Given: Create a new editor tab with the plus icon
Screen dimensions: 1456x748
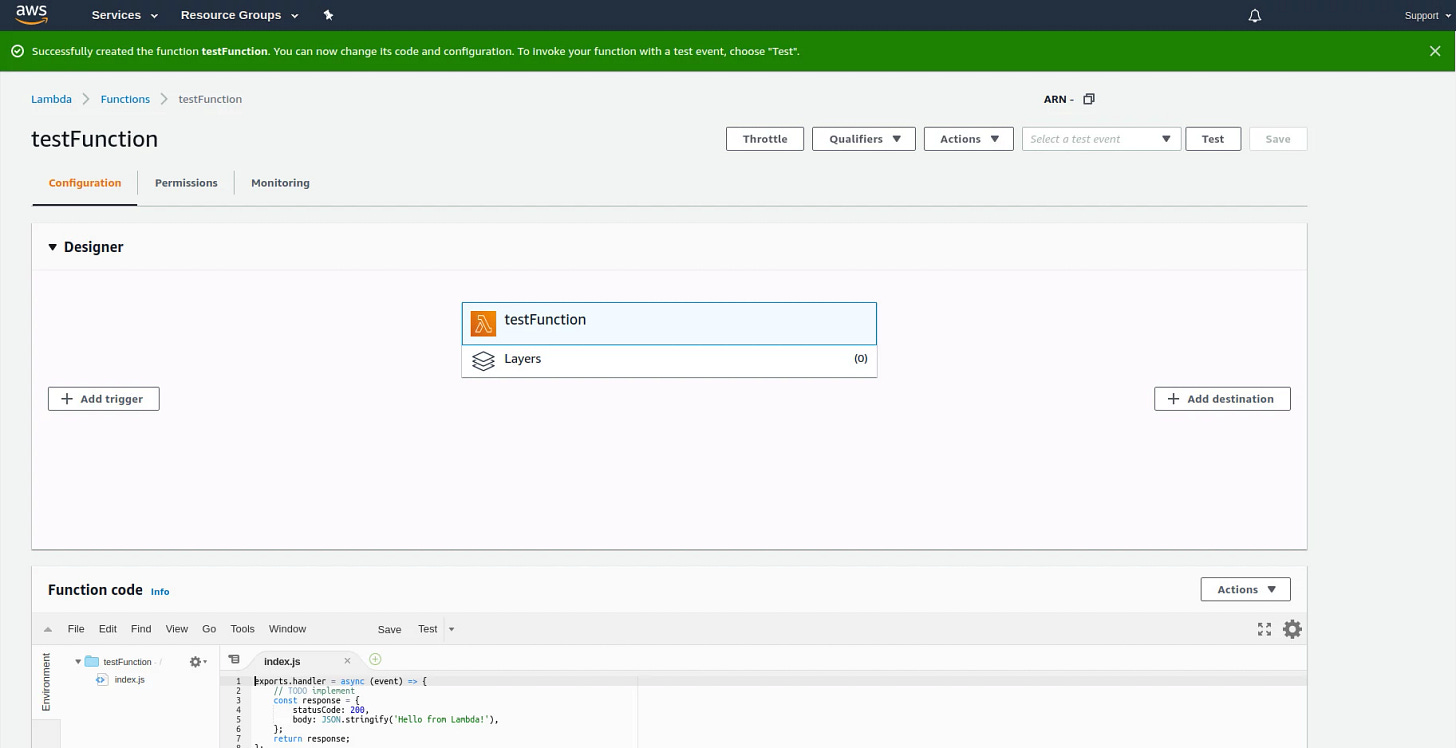Looking at the screenshot, I should tap(374, 660).
